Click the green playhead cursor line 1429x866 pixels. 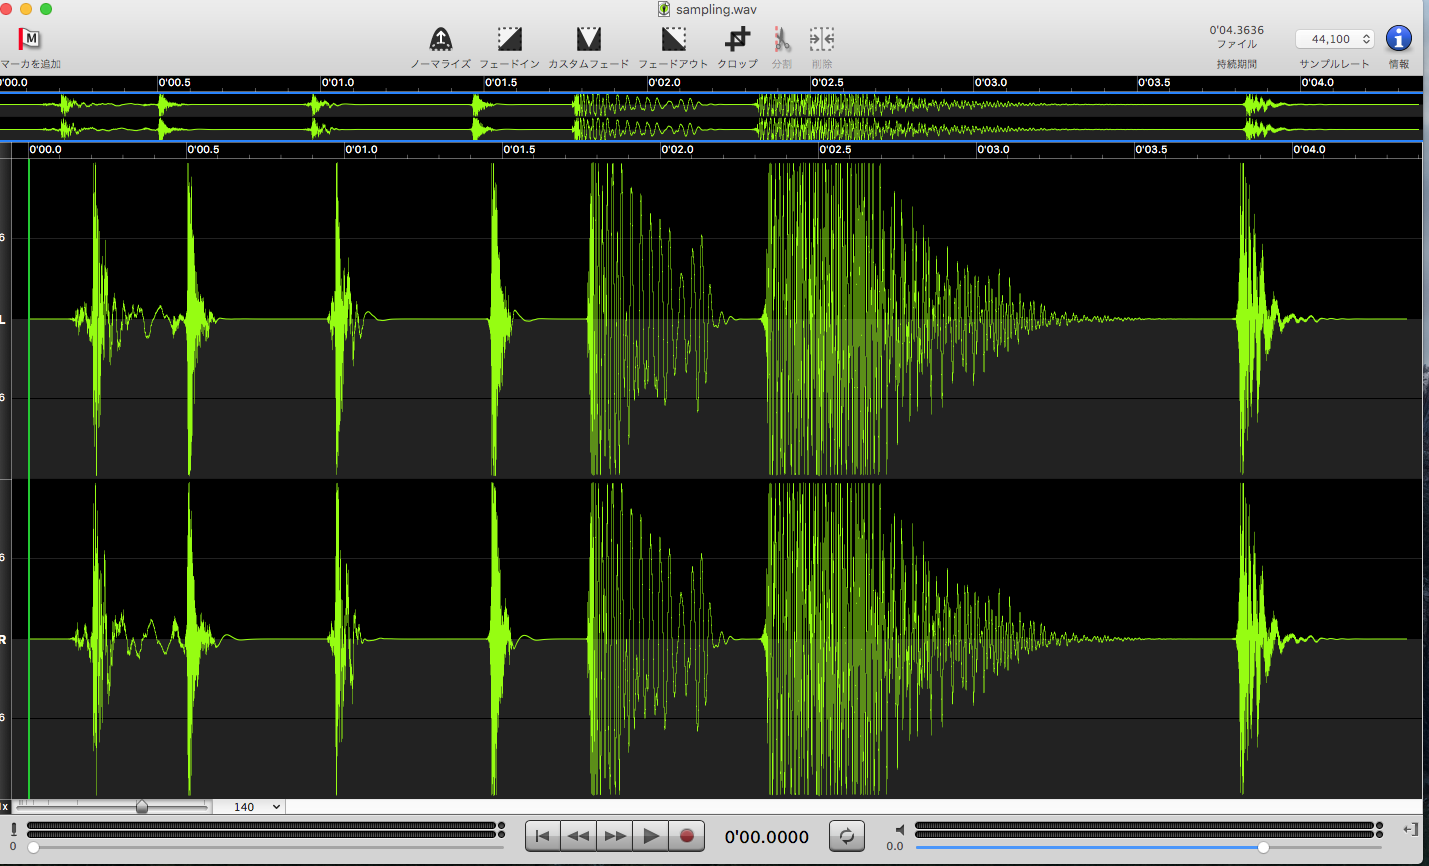tap(29, 478)
